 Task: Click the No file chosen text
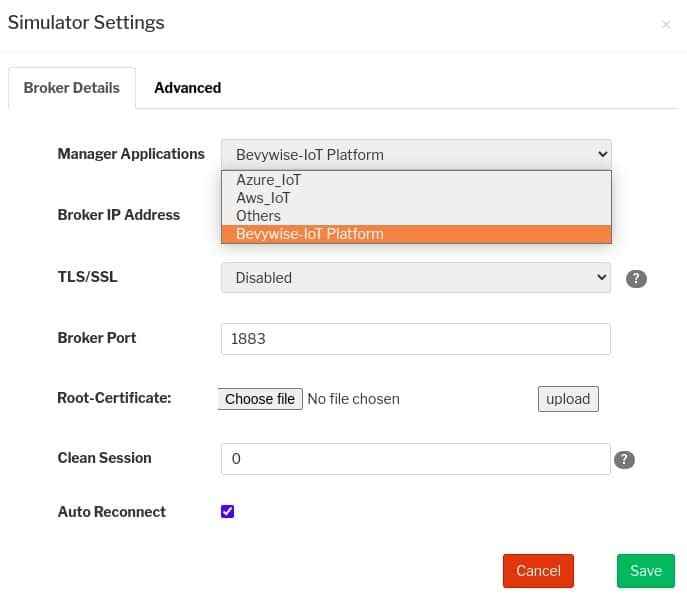click(x=353, y=399)
